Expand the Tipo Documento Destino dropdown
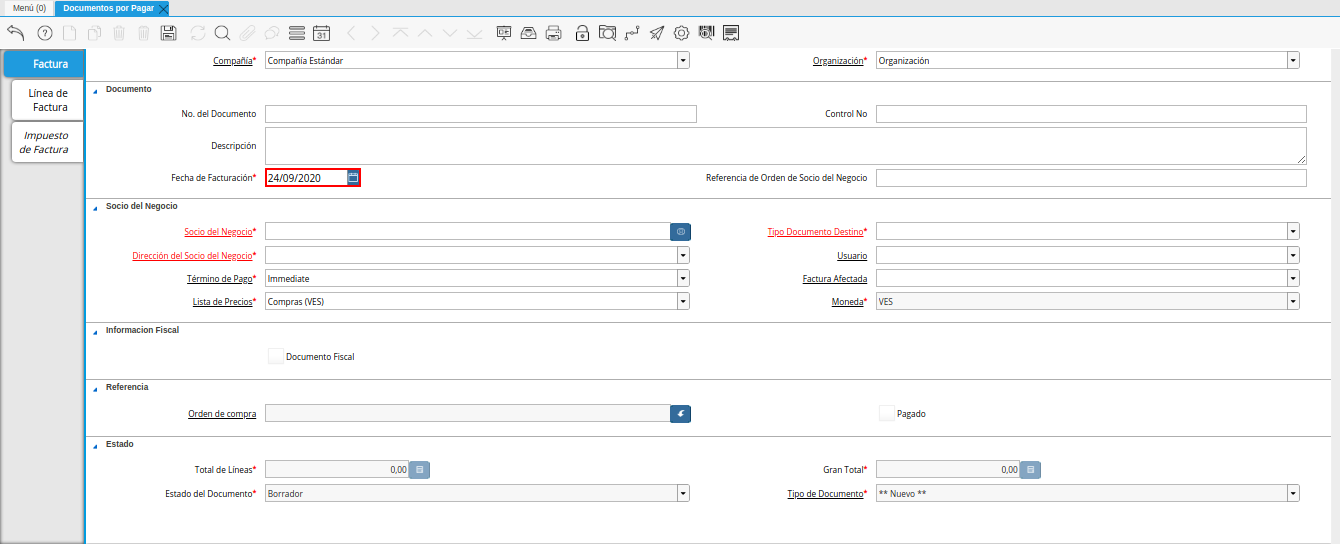The height and width of the screenshot is (545, 1340). 1293,232
